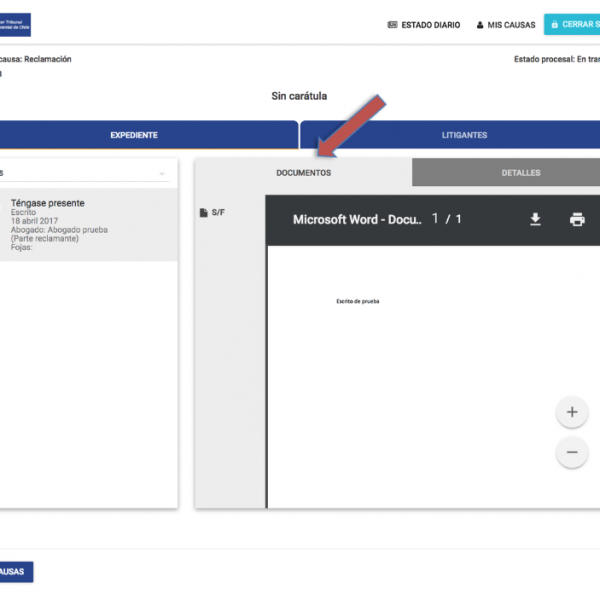This screenshot has height=600, width=600.
Task: Click the Estado Diario card icon
Action: point(392,25)
